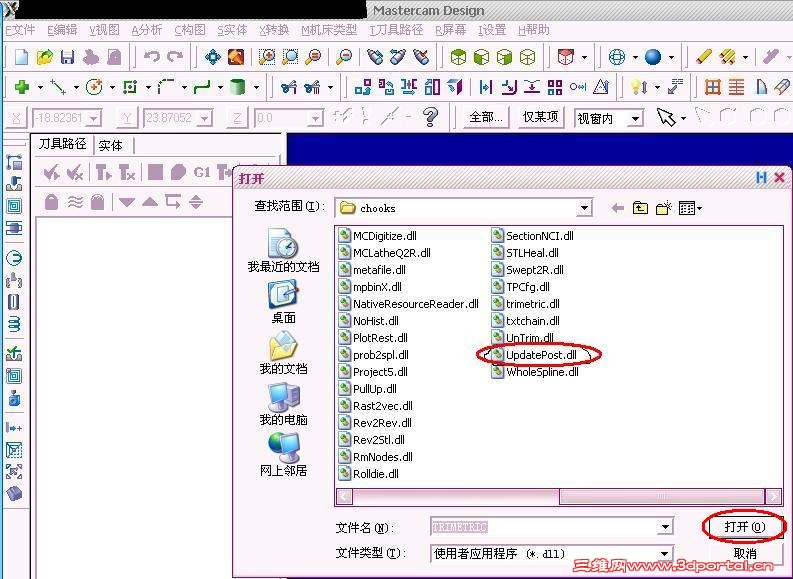Screen dimensions: 793x579
Task: Click the light bulb icon in toolbar
Action: [x=636, y=87]
